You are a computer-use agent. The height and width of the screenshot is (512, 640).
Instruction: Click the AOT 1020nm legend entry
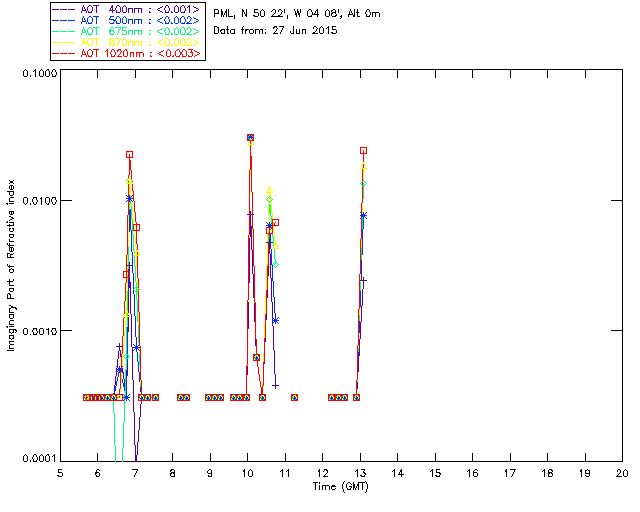(x=127, y=53)
